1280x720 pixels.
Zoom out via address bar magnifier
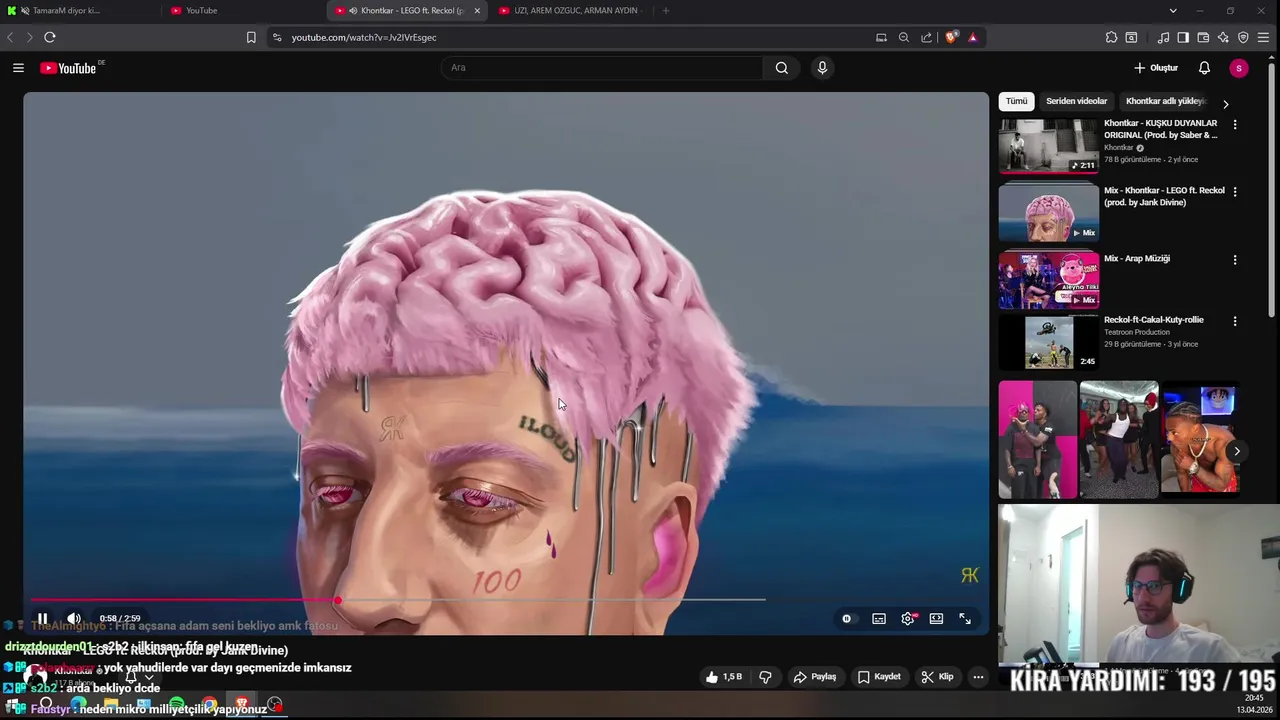904,37
